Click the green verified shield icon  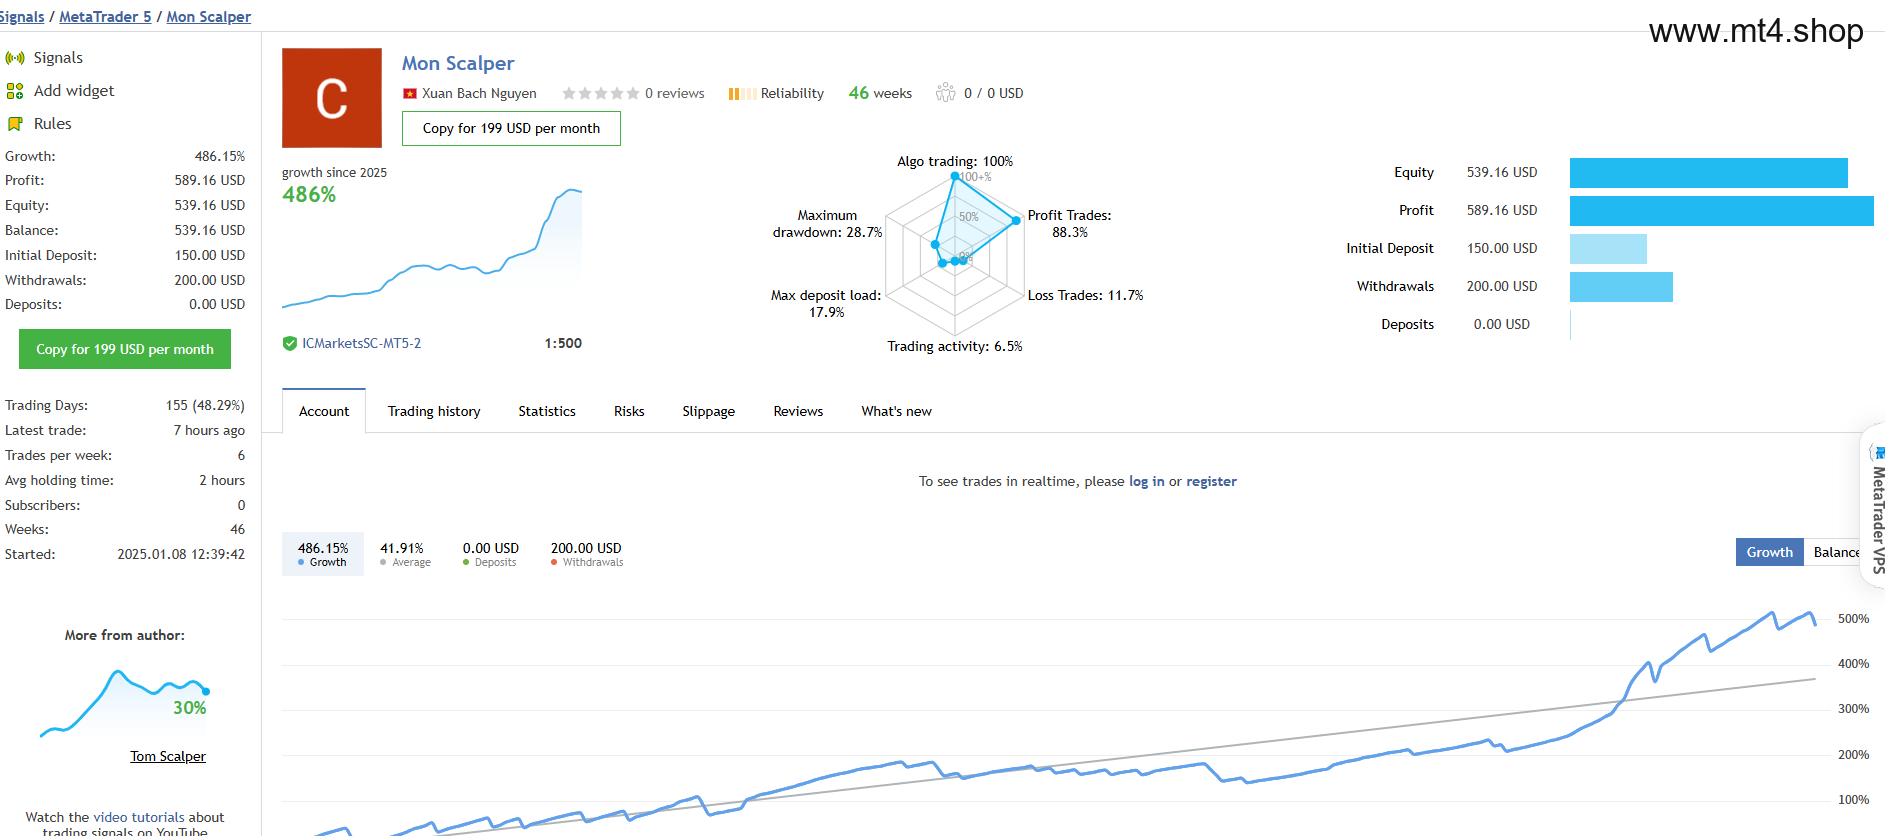tap(290, 344)
